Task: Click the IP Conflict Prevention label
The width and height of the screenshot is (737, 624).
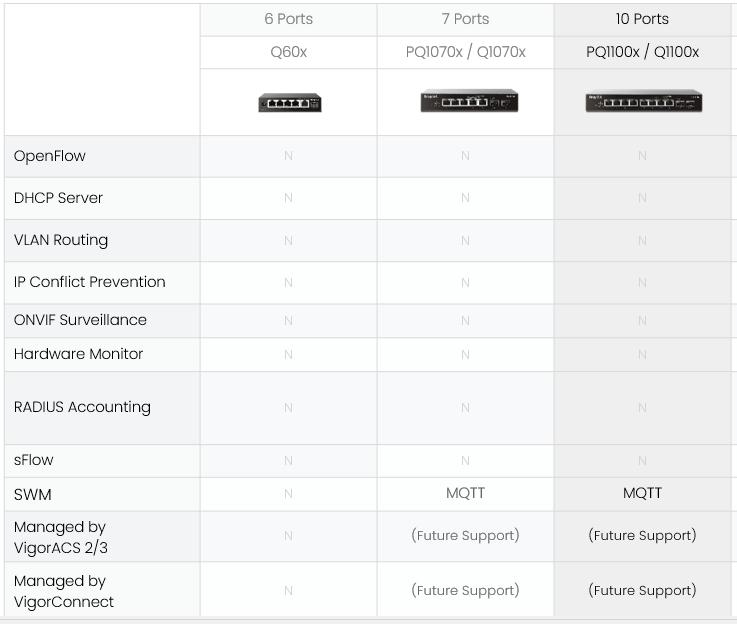Action: point(90,282)
